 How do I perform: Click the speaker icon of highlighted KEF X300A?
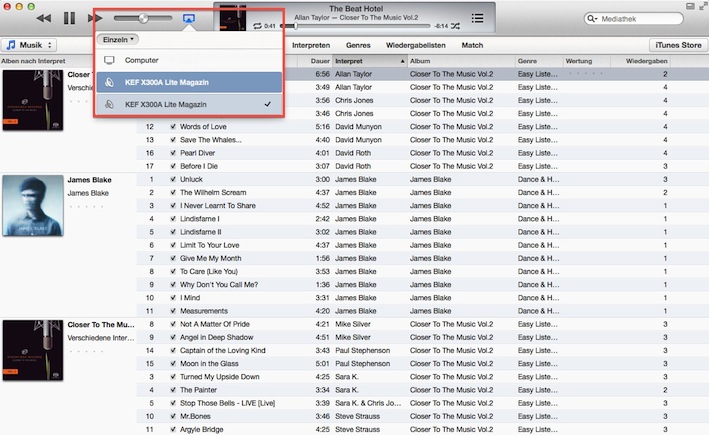pyautogui.click(x=109, y=82)
